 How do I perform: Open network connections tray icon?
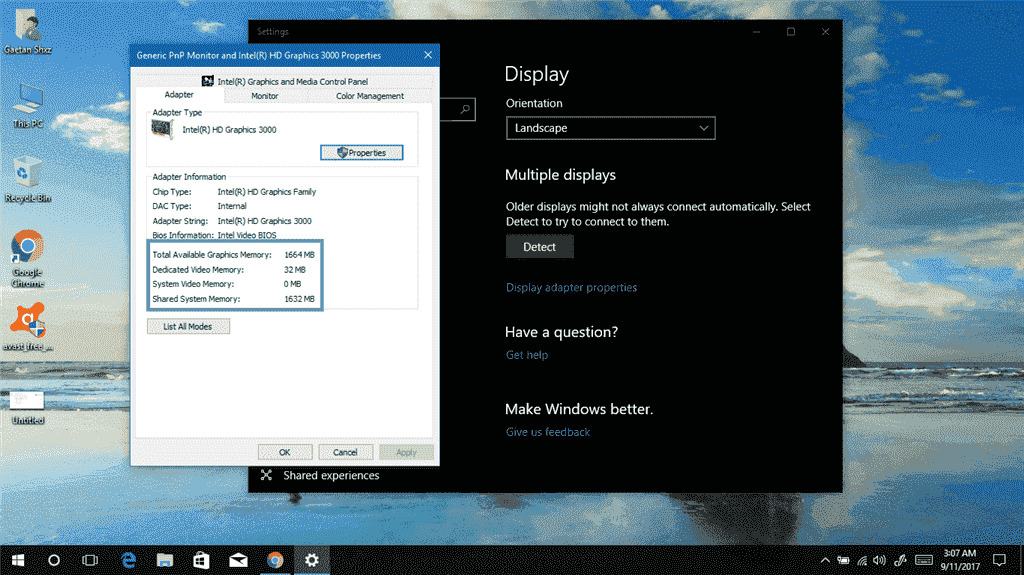point(862,560)
